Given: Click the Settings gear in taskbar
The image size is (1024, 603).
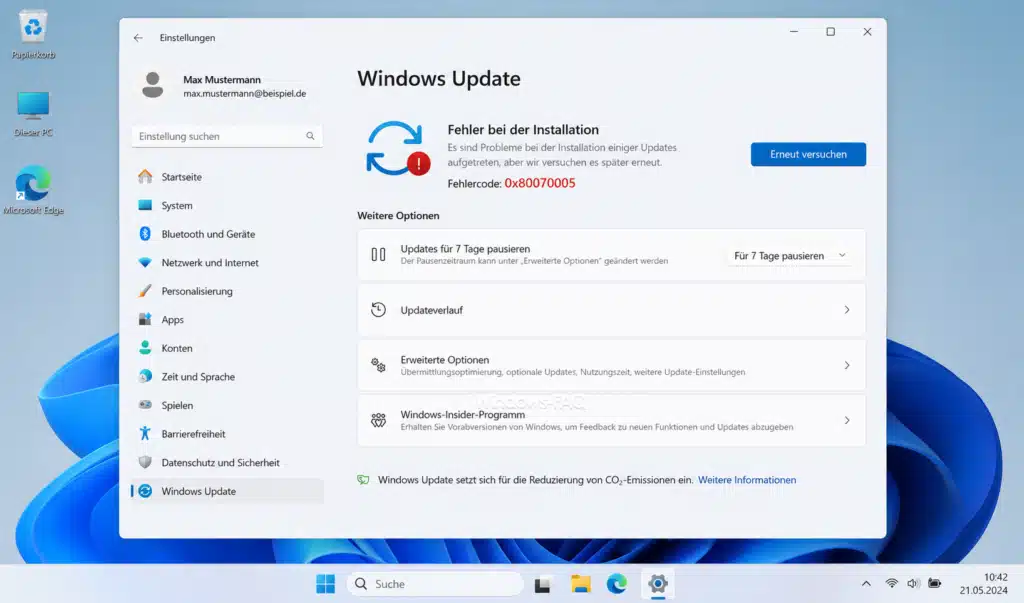Looking at the screenshot, I should pyautogui.click(x=658, y=583).
